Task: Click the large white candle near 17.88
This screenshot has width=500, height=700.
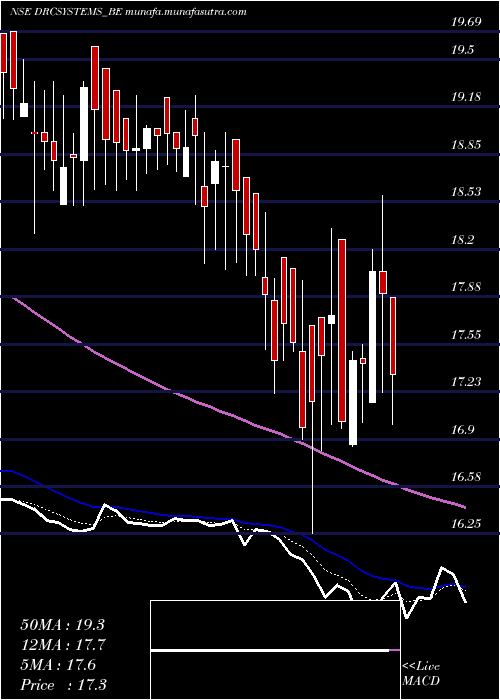Action: pyautogui.click(x=372, y=337)
